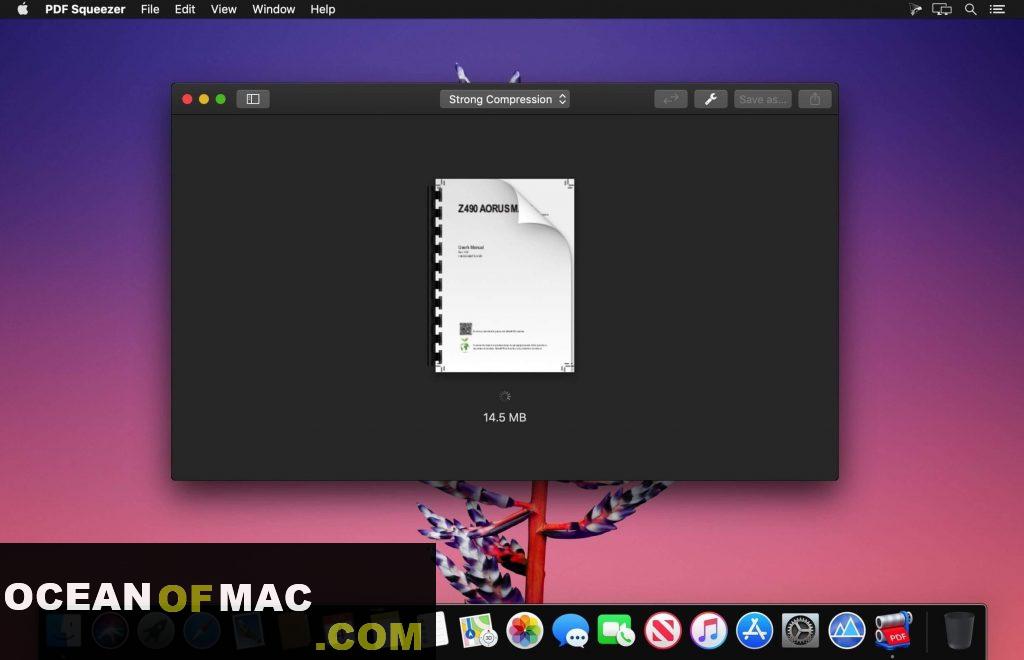Open the View menu
1024x660 pixels.
(x=223, y=9)
